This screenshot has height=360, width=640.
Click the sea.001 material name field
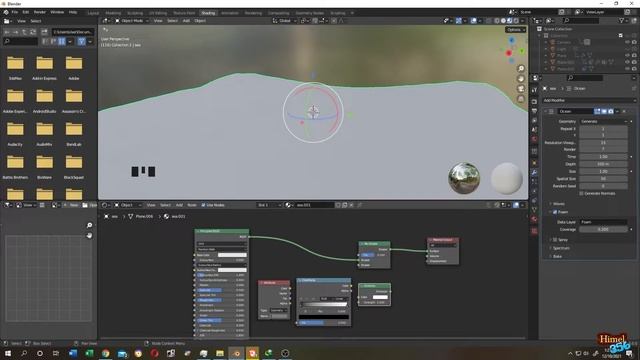314,205
